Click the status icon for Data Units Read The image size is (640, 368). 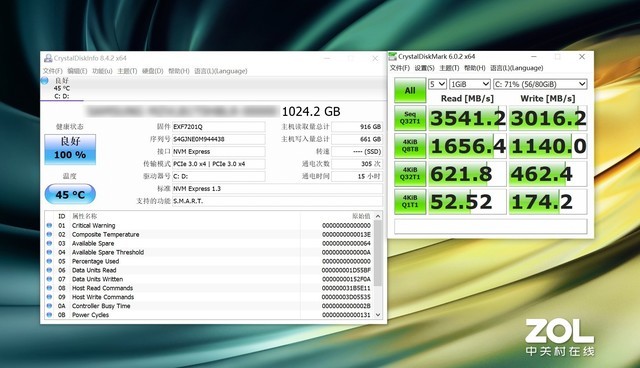49,270
